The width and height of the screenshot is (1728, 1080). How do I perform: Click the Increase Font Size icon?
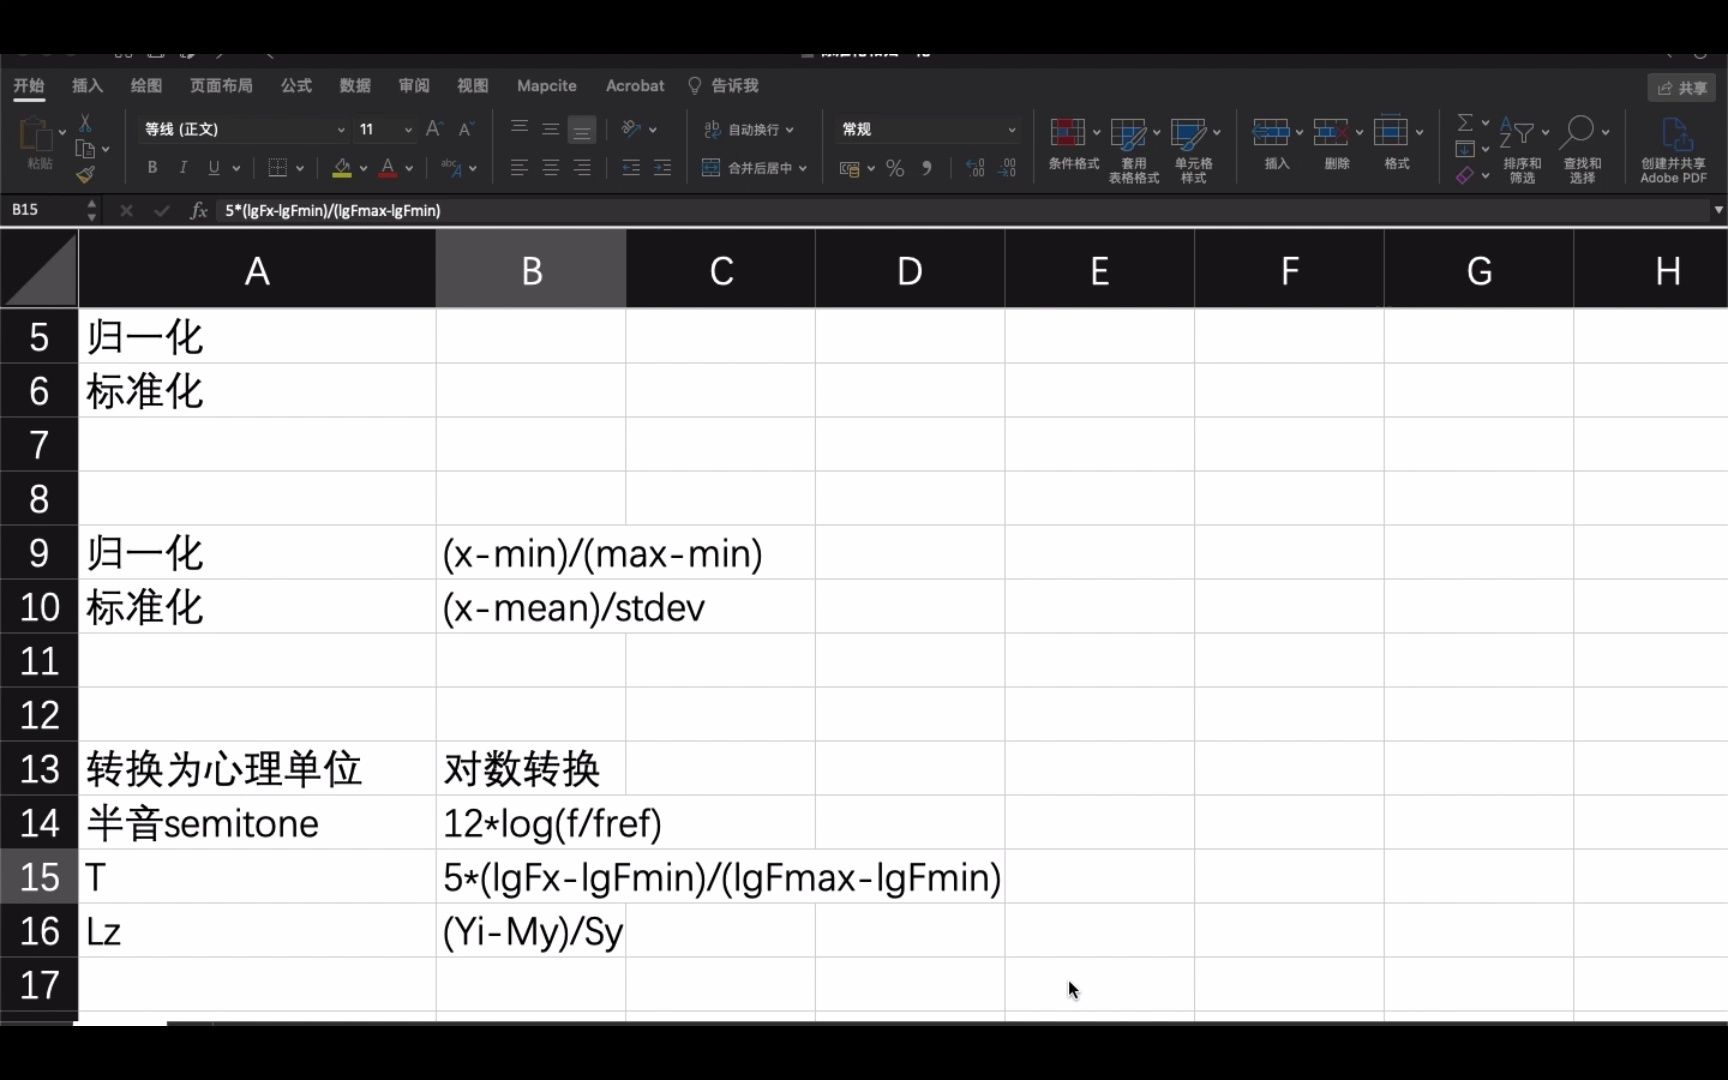tap(434, 129)
